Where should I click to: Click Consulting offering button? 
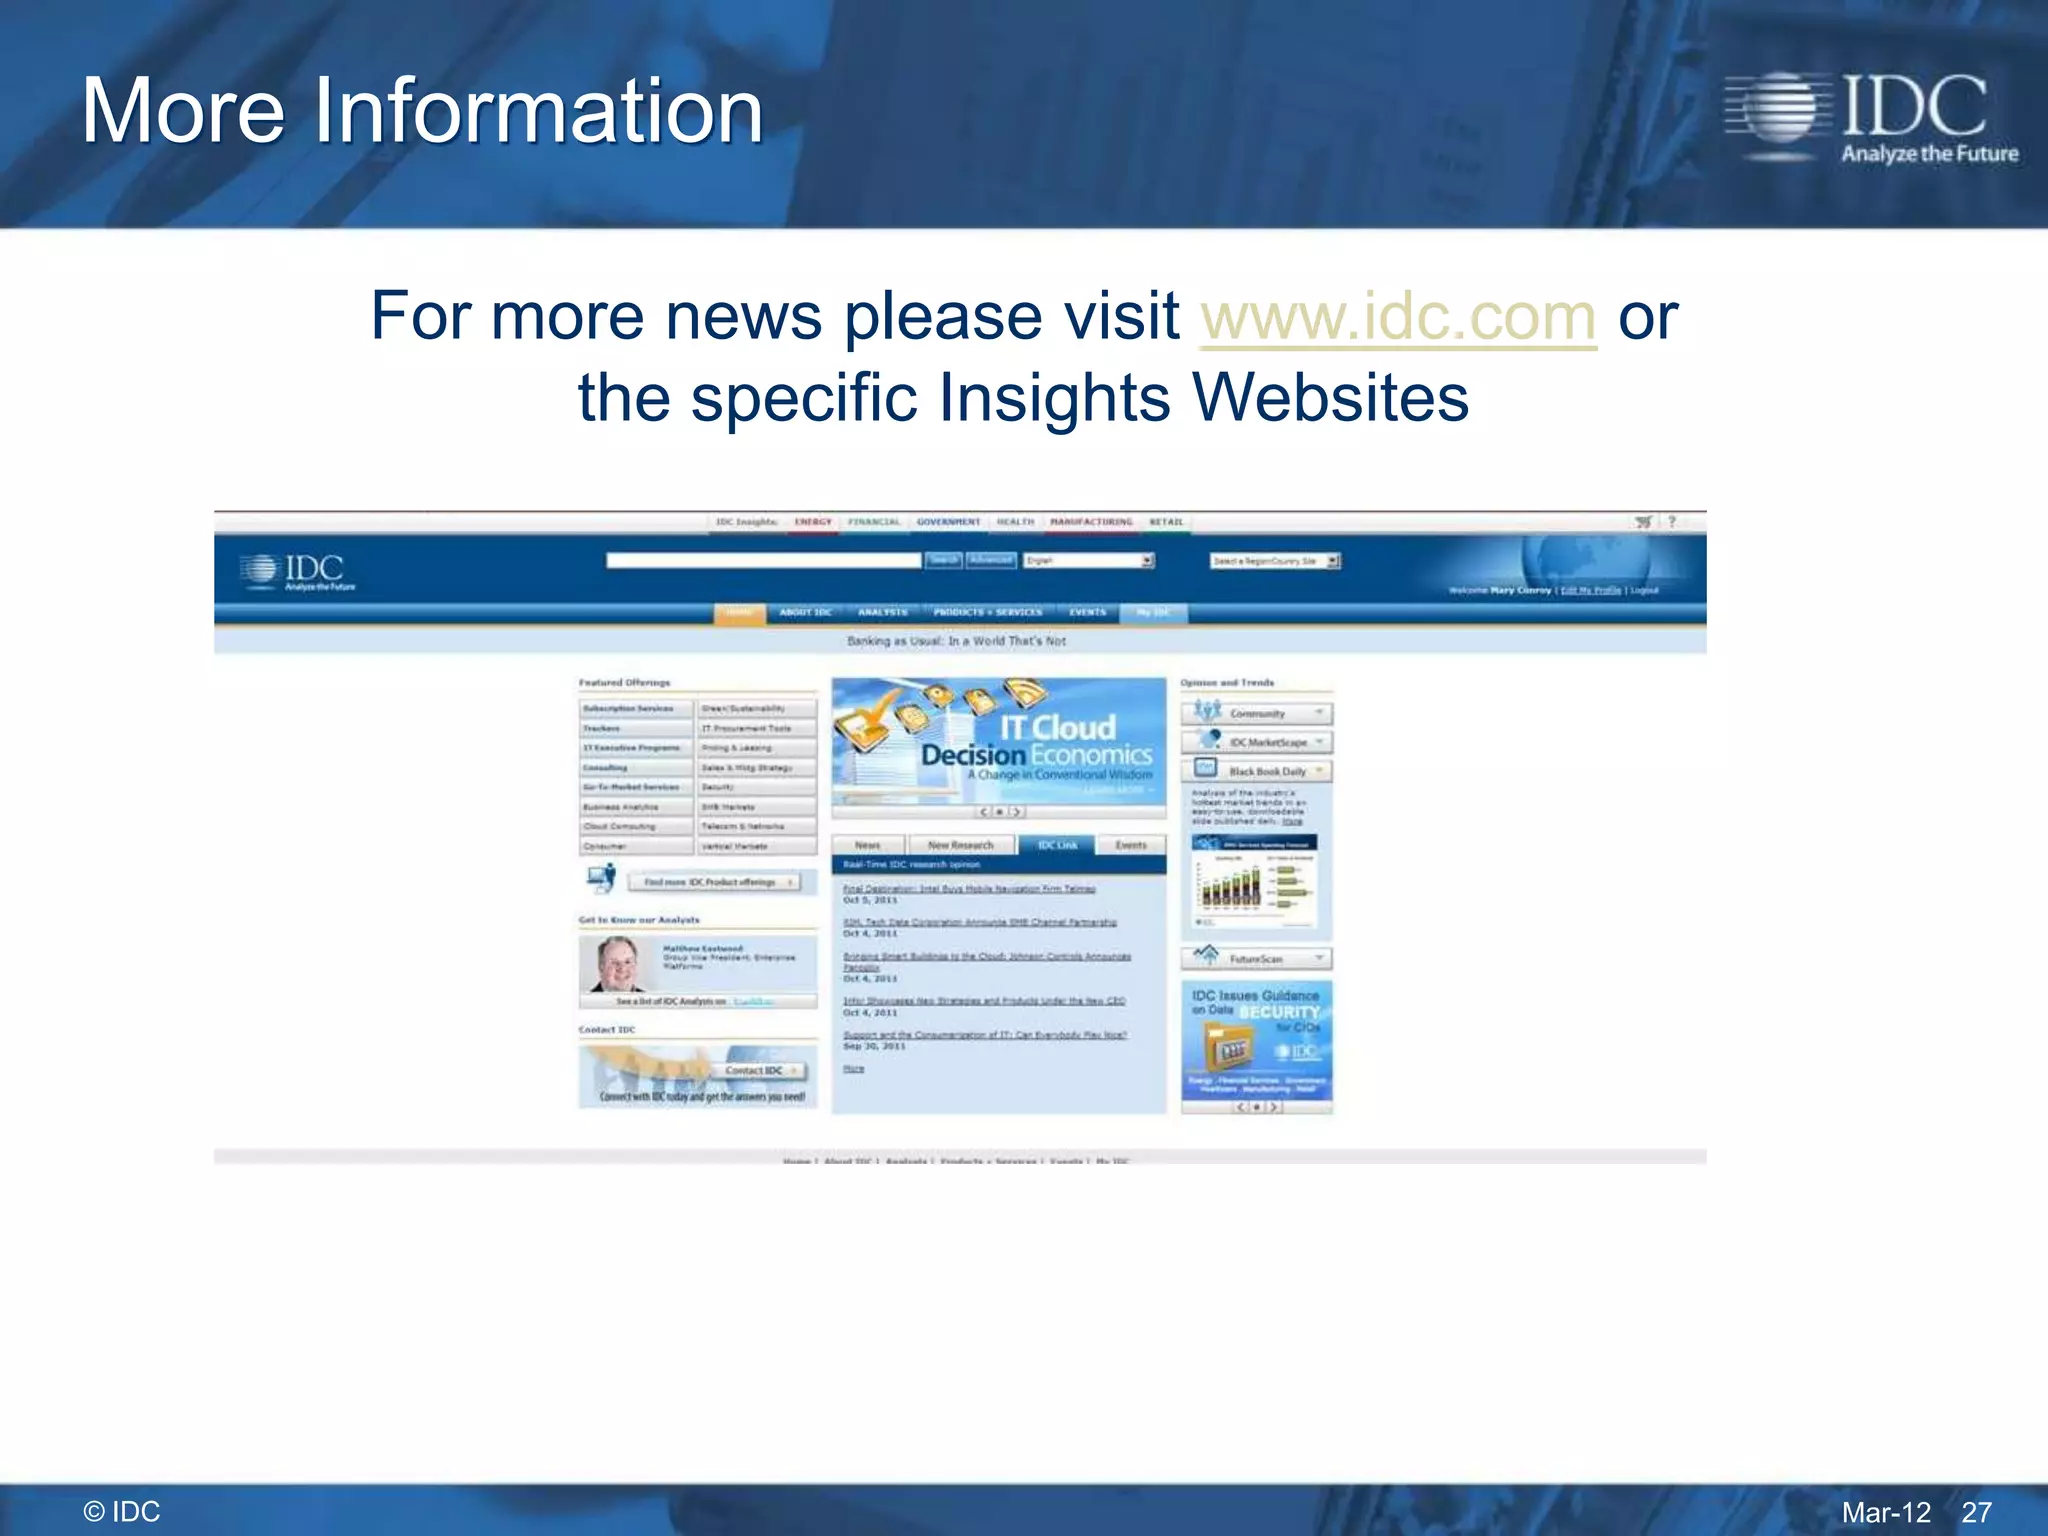[636, 768]
